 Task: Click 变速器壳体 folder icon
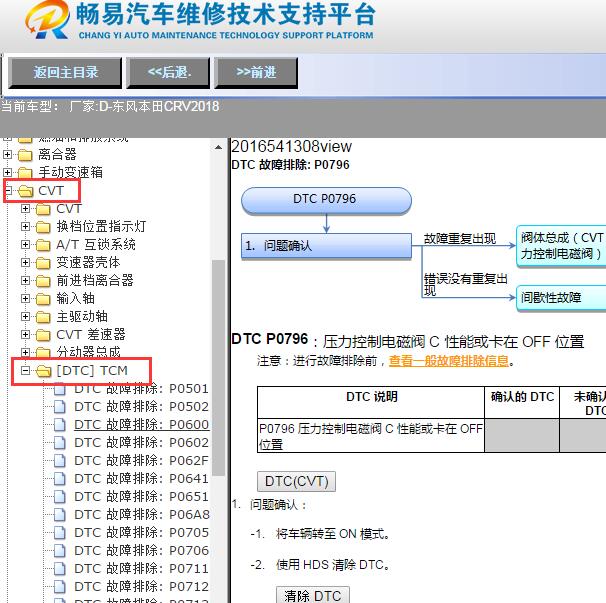pos(43,263)
